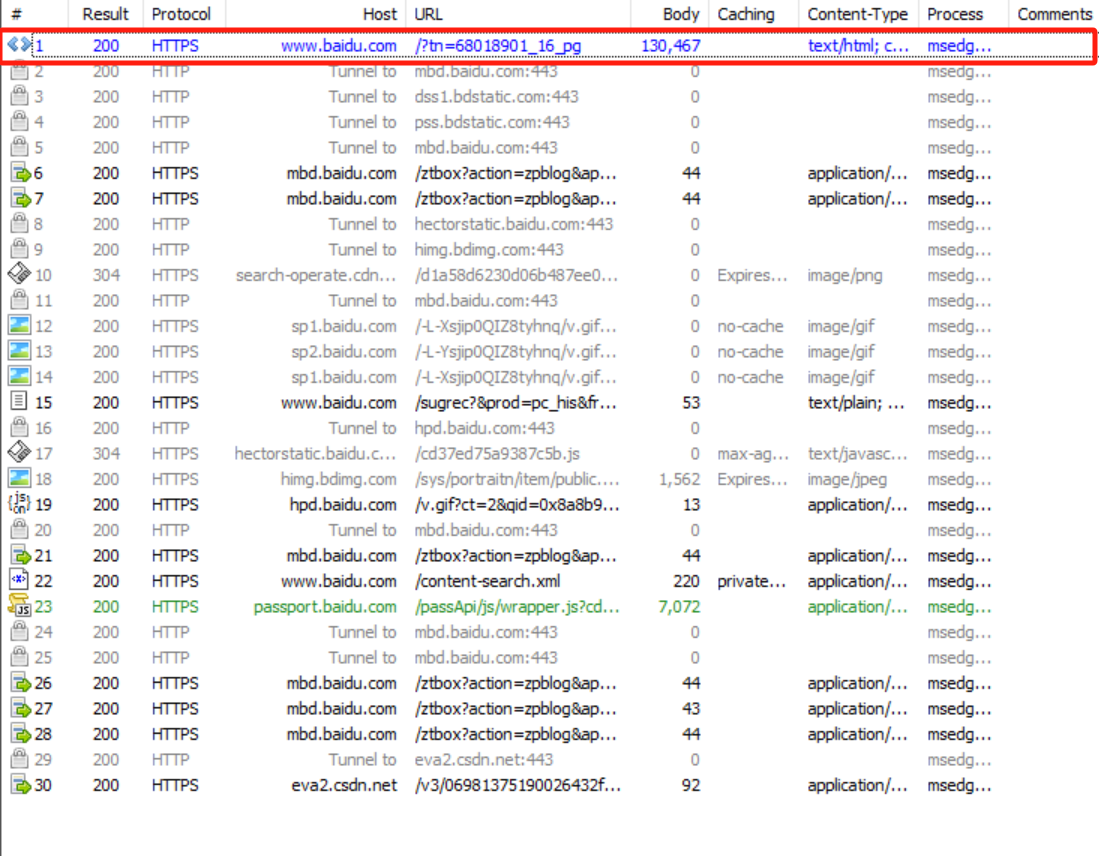Click the green-arrow POST icon of session 6
This screenshot has width=1099, height=856.
(20, 173)
